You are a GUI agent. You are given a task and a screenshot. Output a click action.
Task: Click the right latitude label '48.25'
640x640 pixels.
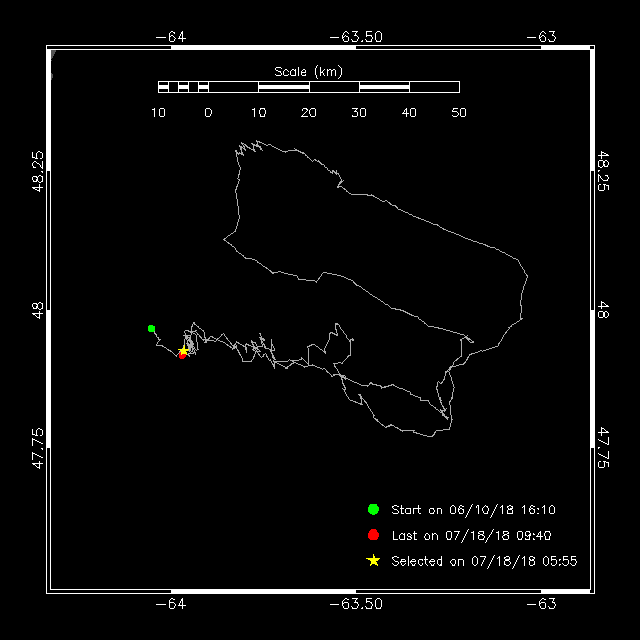coord(603,171)
